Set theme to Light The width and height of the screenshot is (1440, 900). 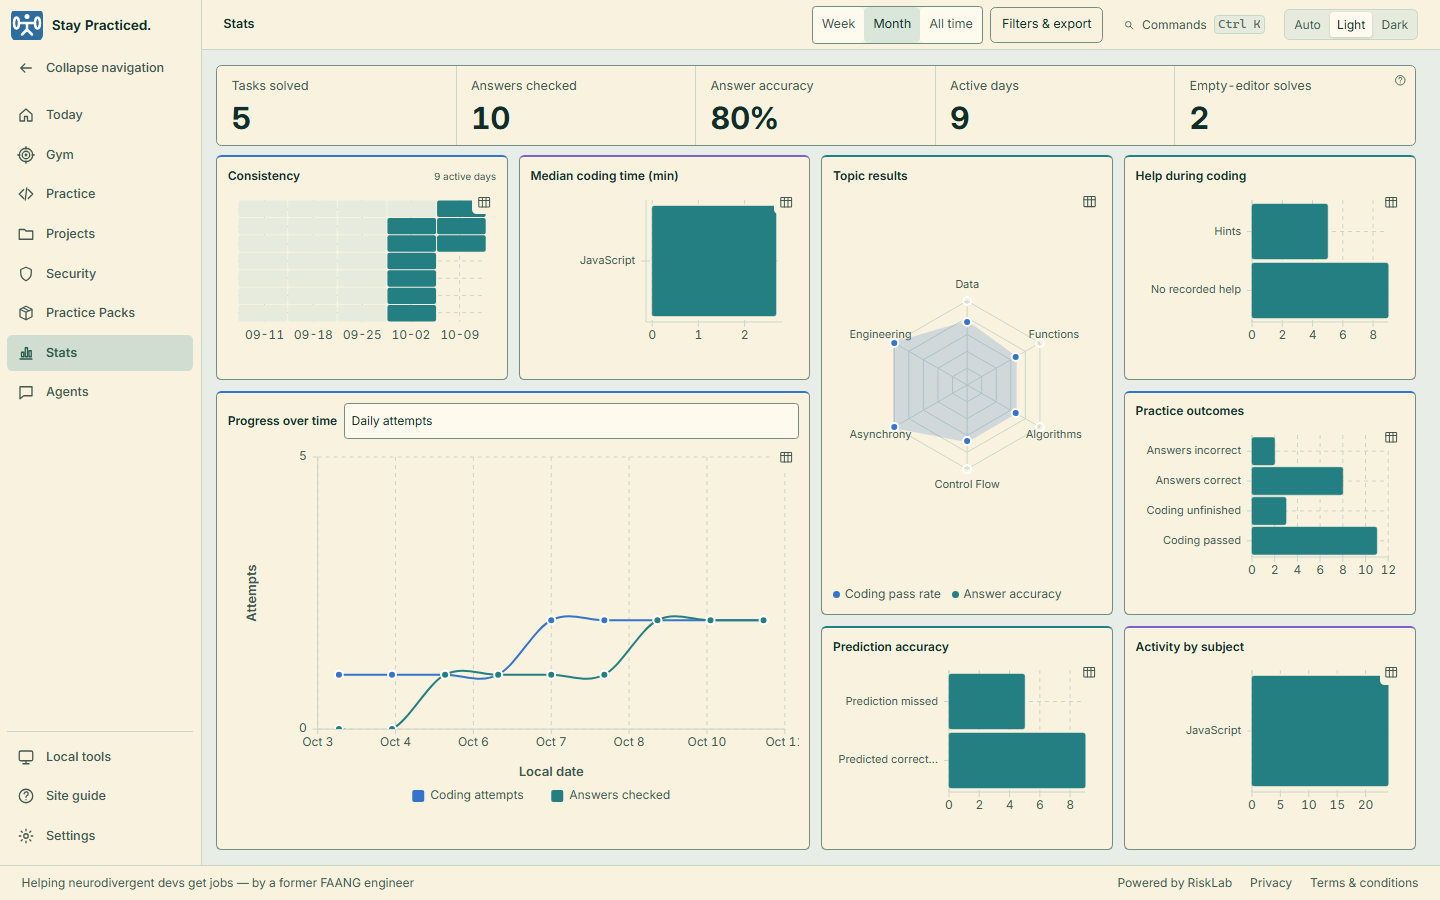tap(1351, 25)
